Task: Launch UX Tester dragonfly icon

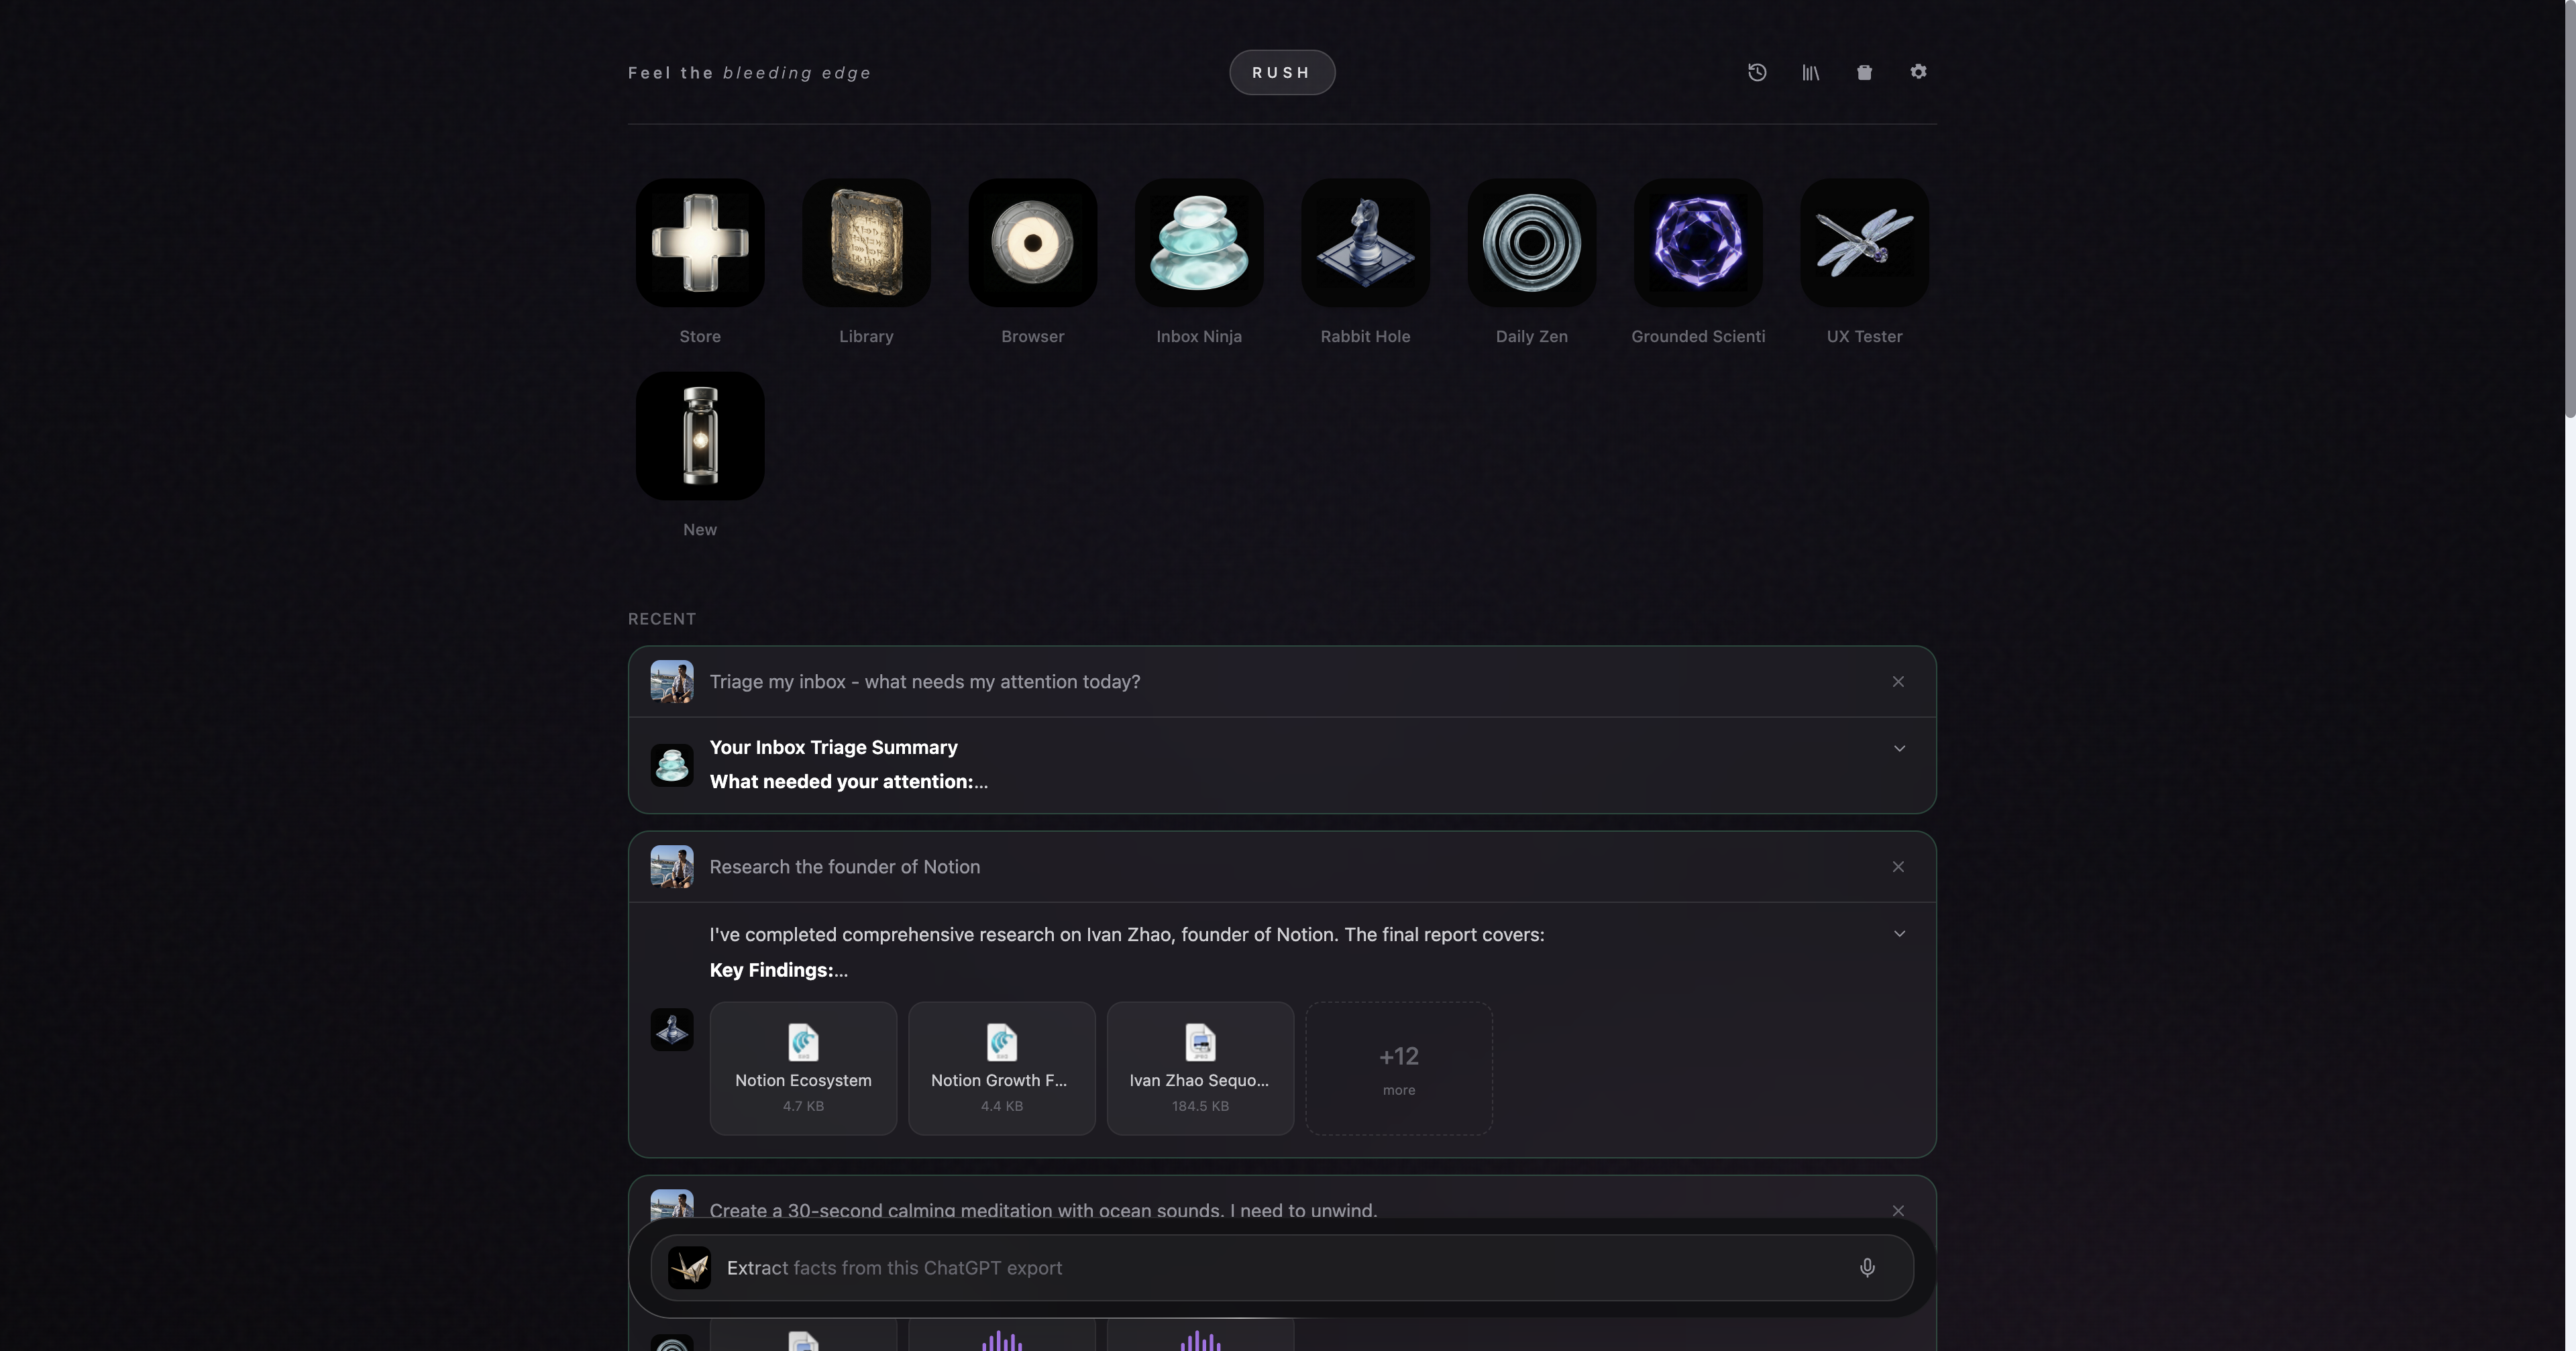Action: 1864,243
